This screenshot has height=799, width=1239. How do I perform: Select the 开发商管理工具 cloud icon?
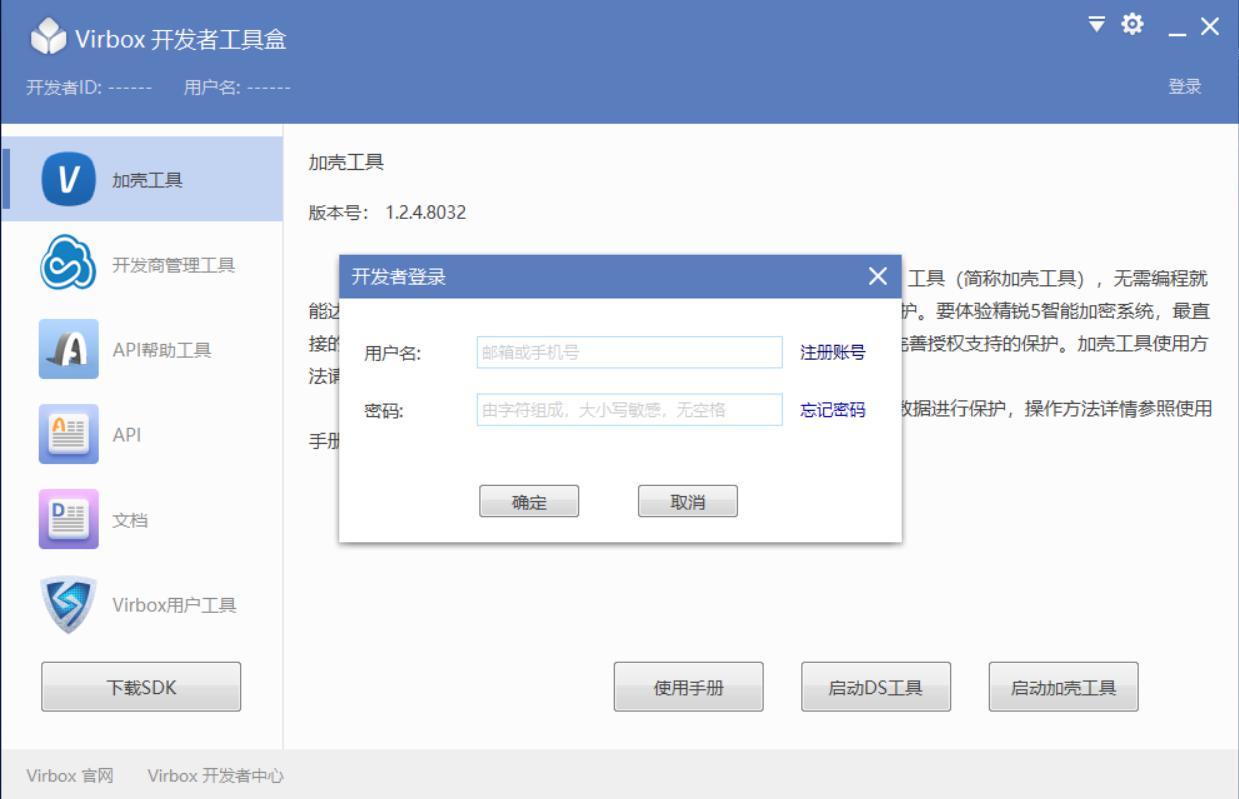tap(68, 264)
